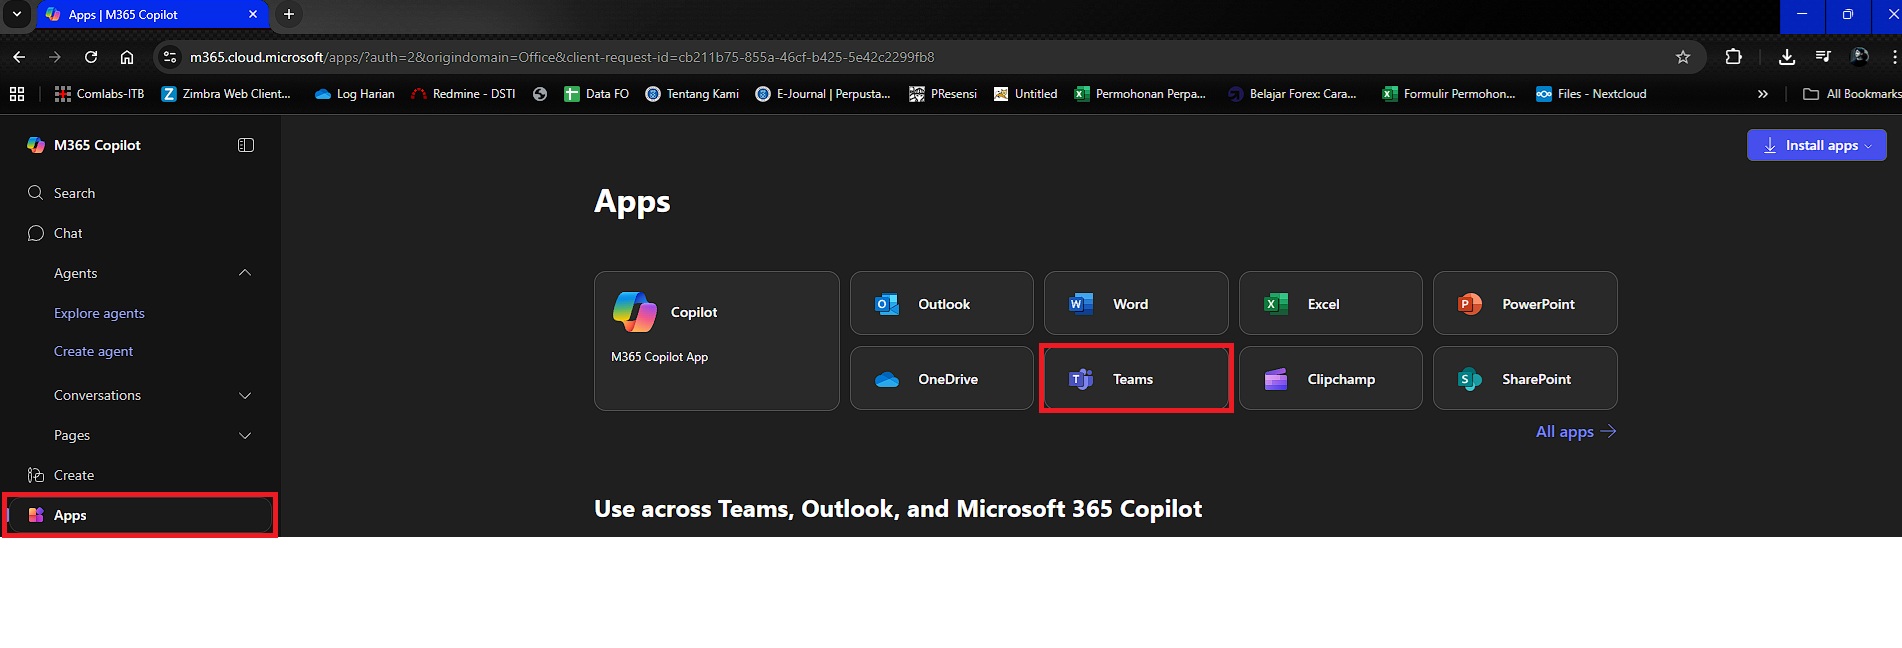
Task: Open the SharePoint app tile
Action: pyautogui.click(x=1524, y=379)
